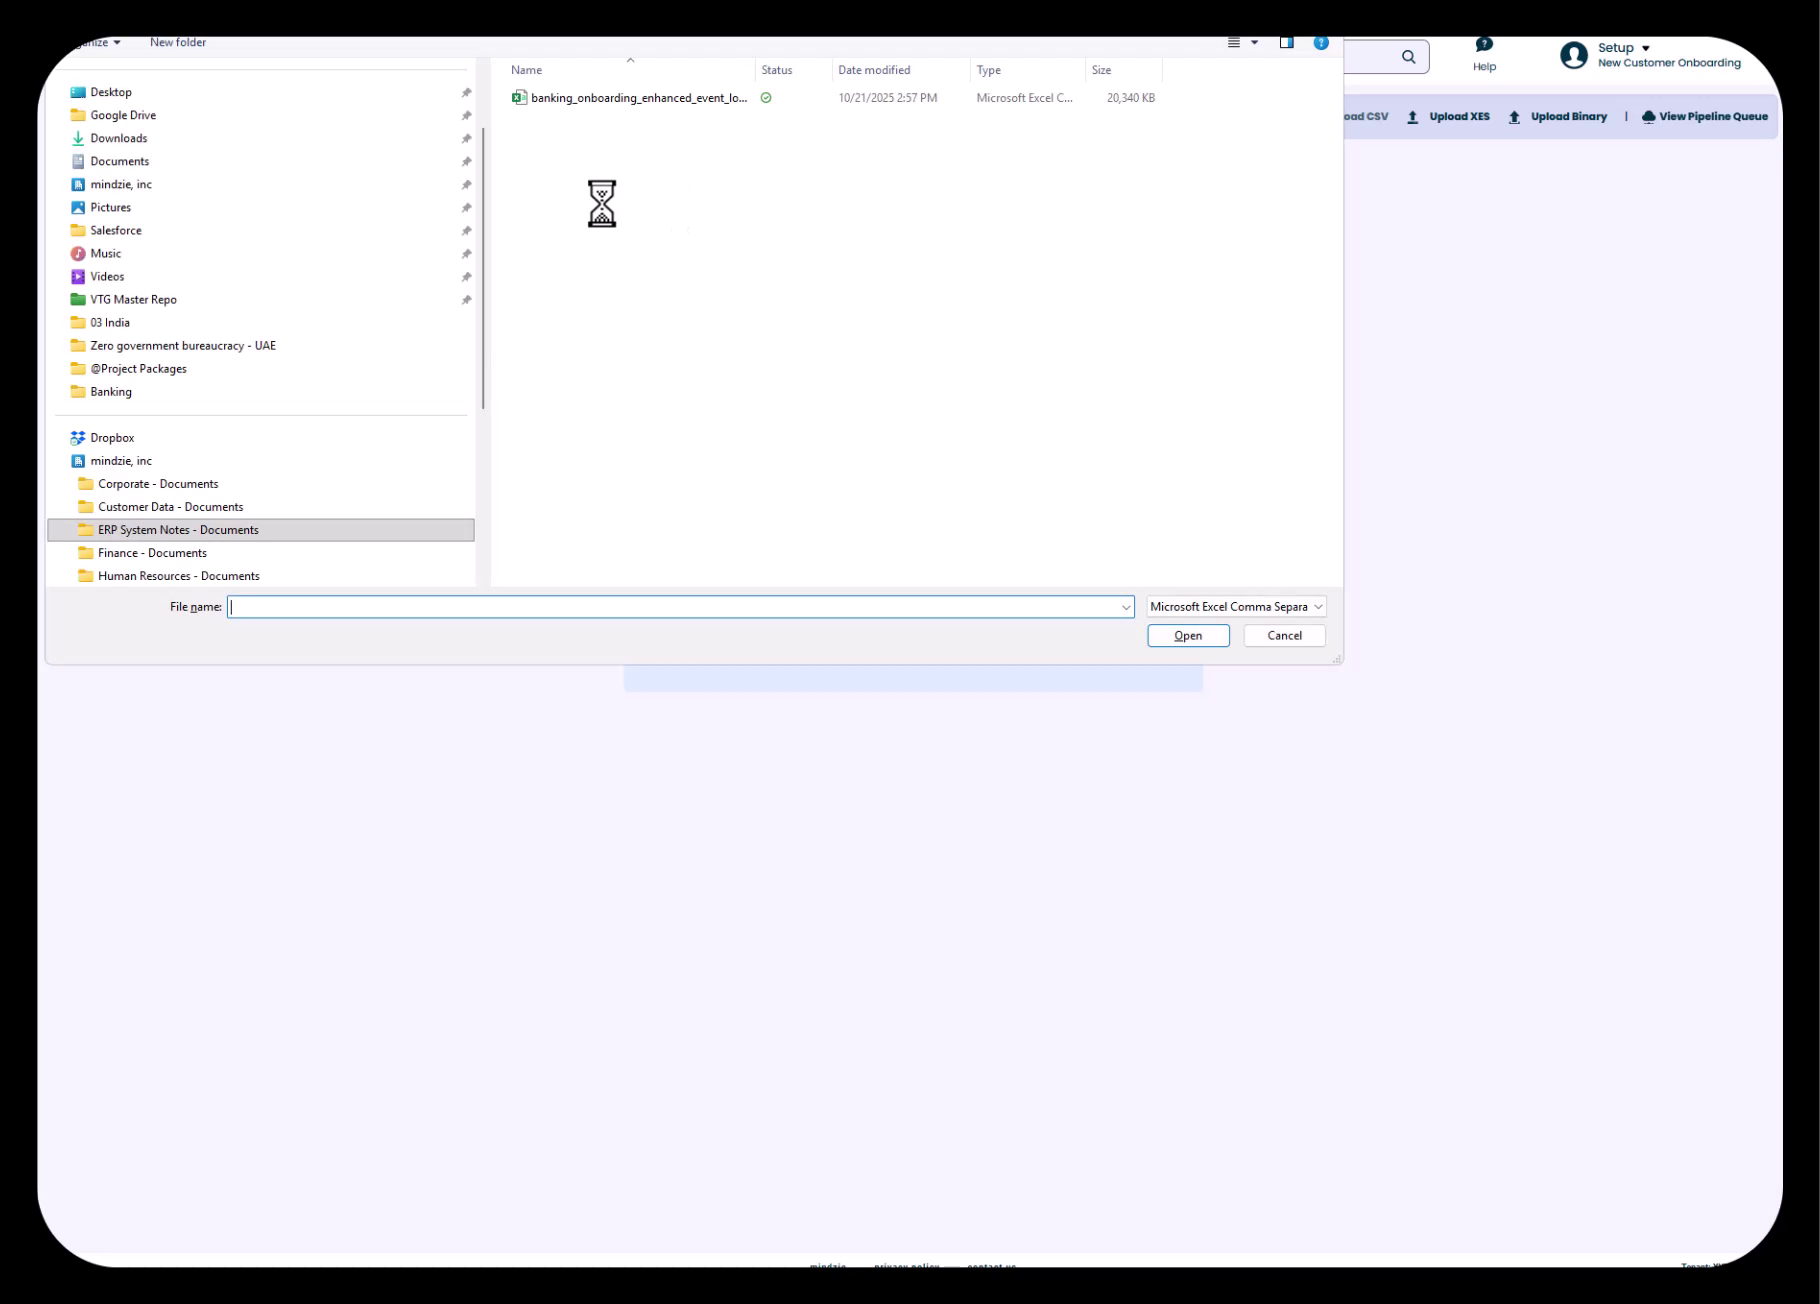The width and height of the screenshot is (1820, 1304).
Task: Click the user profile avatar icon
Action: pos(1573,56)
